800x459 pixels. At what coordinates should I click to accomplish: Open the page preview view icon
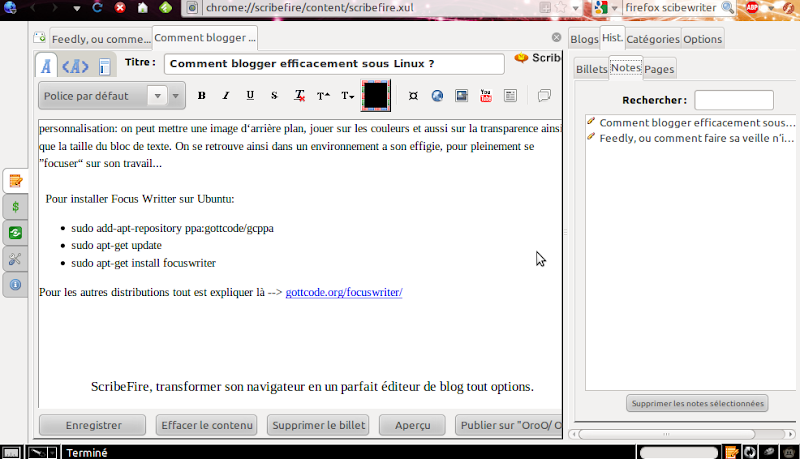(105, 67)
